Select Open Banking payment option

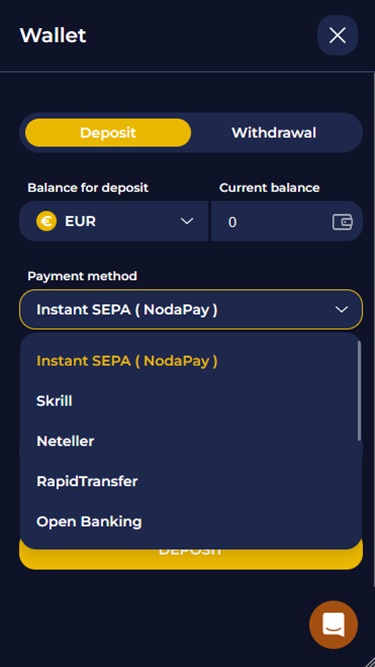(x=89, y=522)
